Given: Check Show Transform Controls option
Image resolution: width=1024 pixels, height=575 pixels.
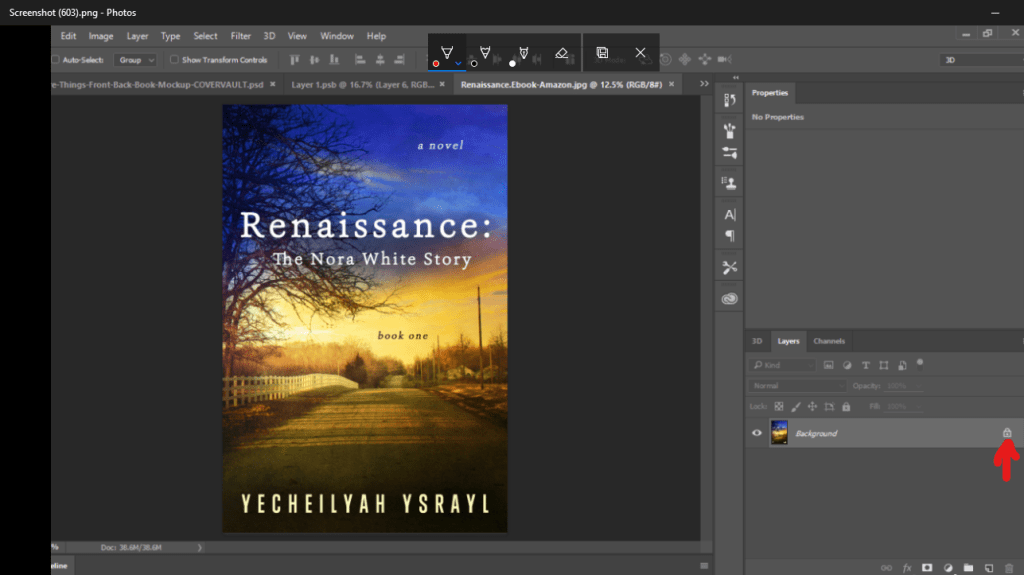Looking at the screenshot, I should point(174,60).
